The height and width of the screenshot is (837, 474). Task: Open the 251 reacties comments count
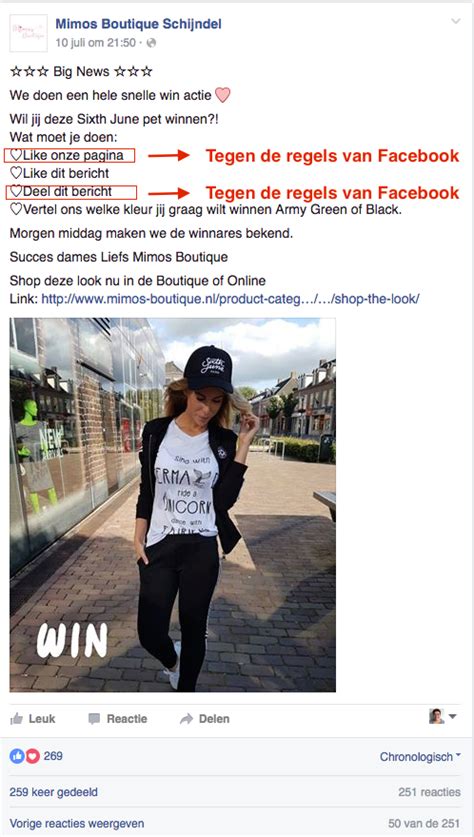coord(429,792)
